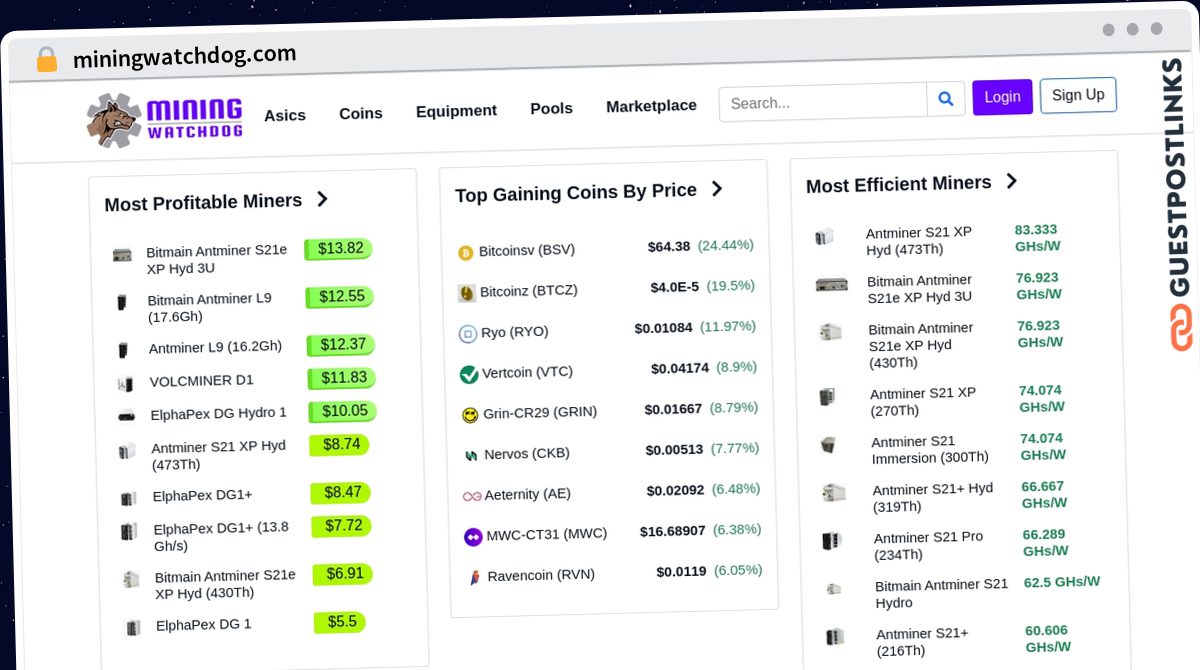The image size is (1200, 670).
Task: Click the $6.91 profit badge
Action: pos(343,574)
